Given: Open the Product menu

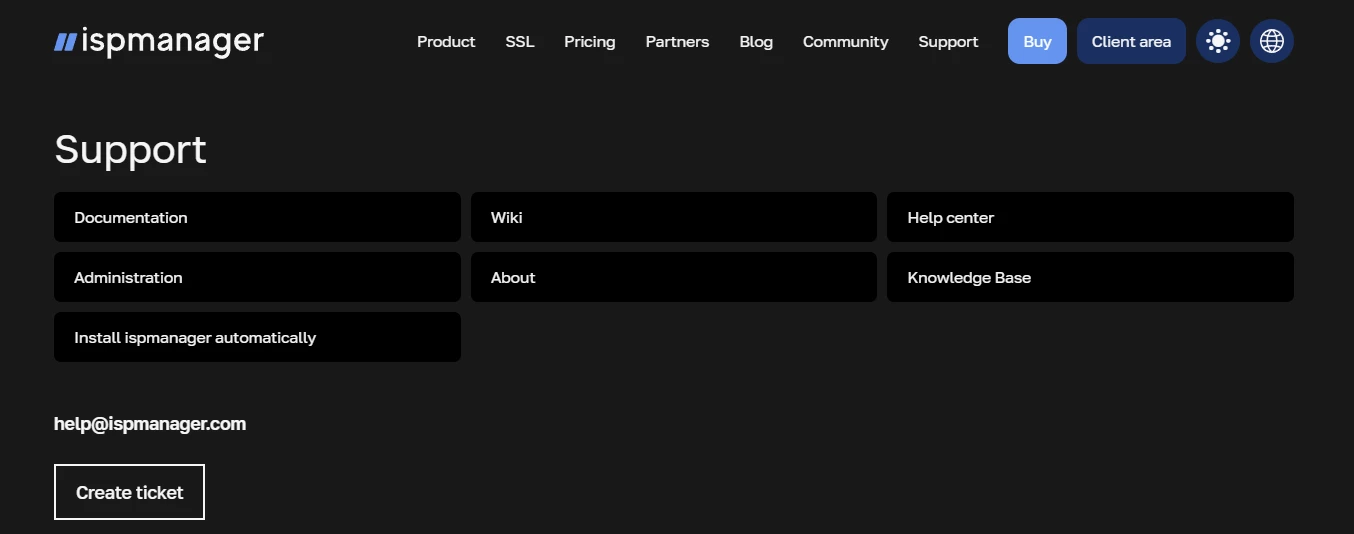Looking at the screenshot, I should click(x=446, y=42).
